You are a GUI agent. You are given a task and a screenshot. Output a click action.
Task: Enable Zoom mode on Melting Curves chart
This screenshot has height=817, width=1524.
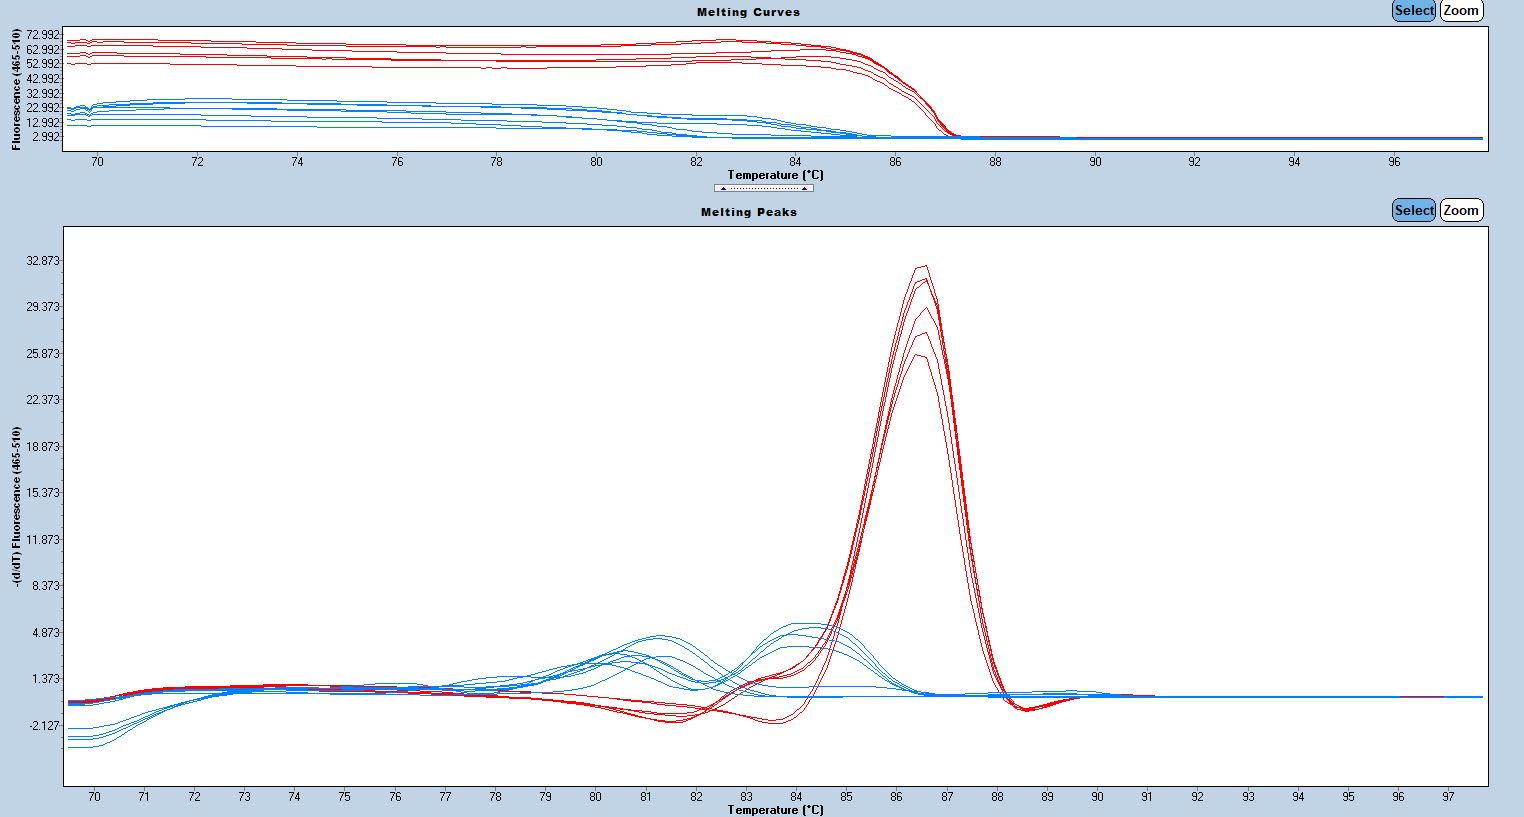pos(1461,11)
